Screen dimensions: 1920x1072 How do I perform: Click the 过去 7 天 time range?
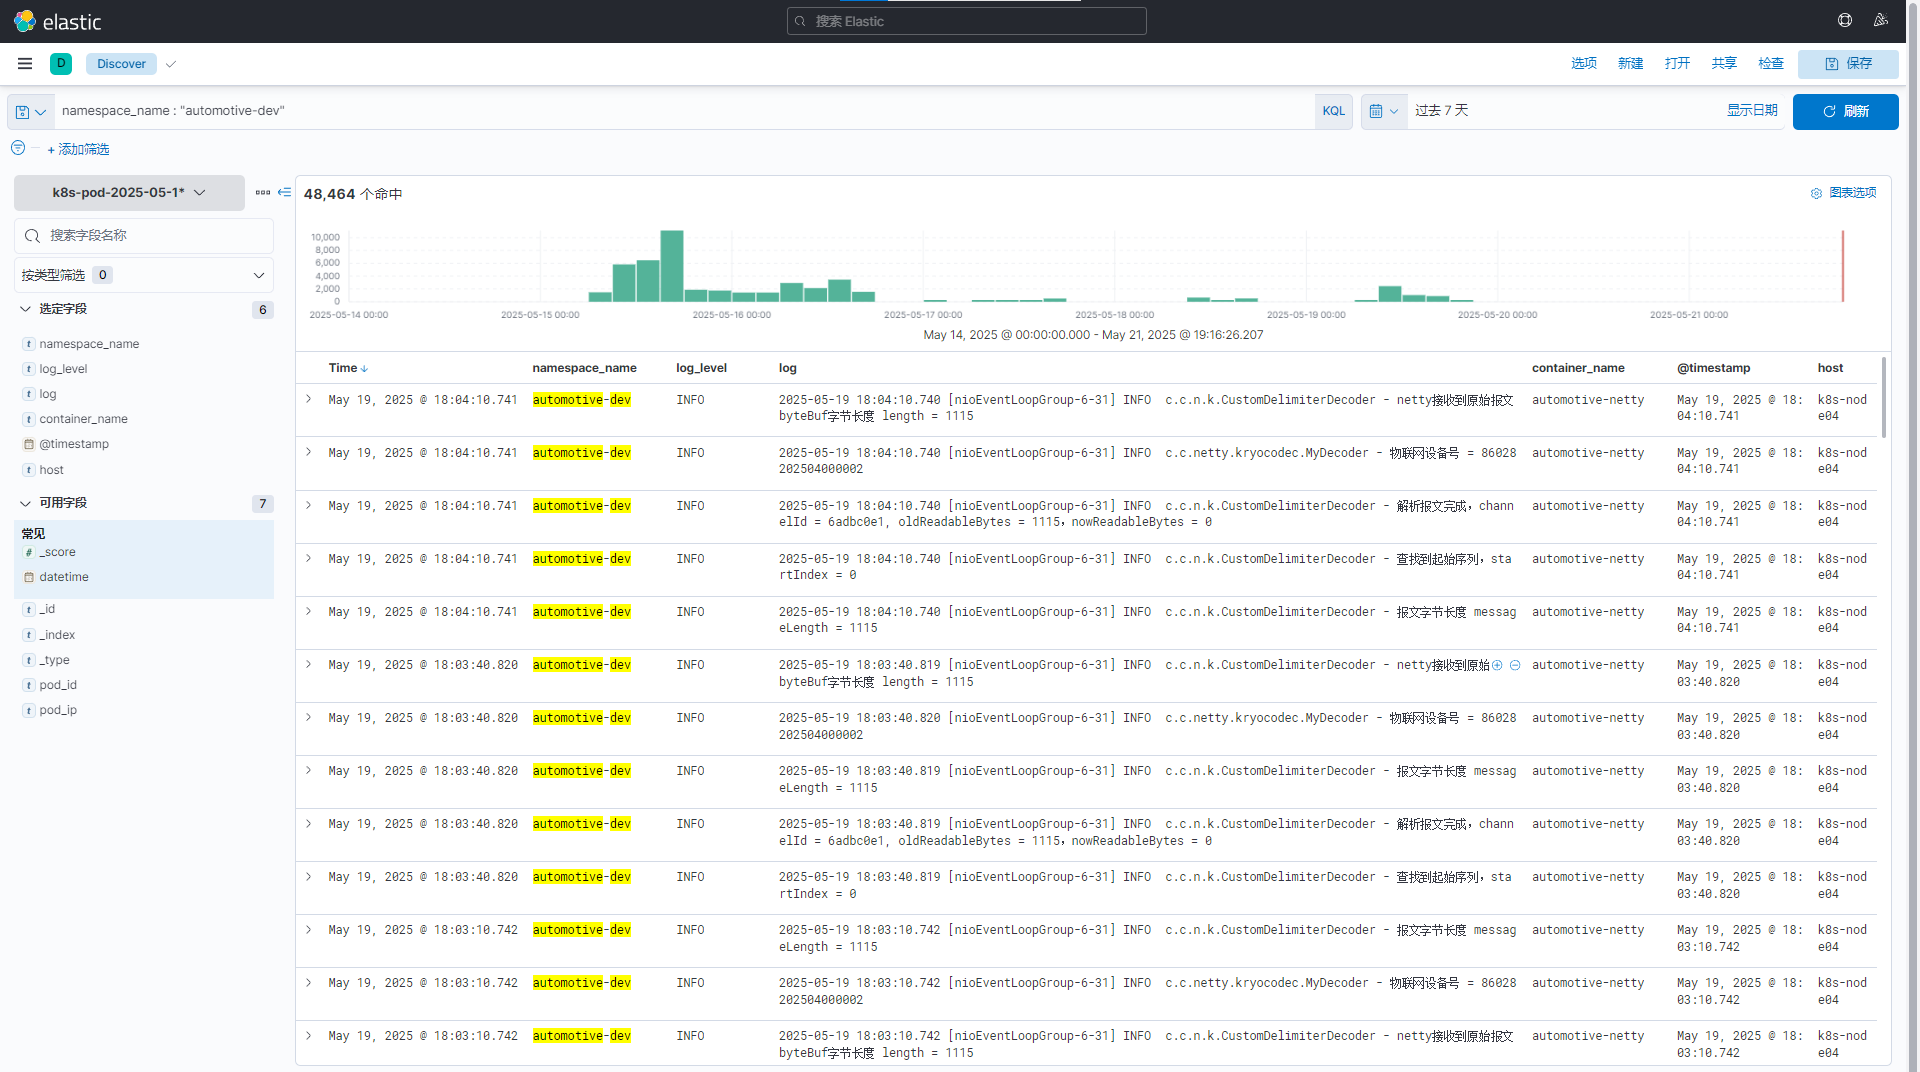[1442, 110]
